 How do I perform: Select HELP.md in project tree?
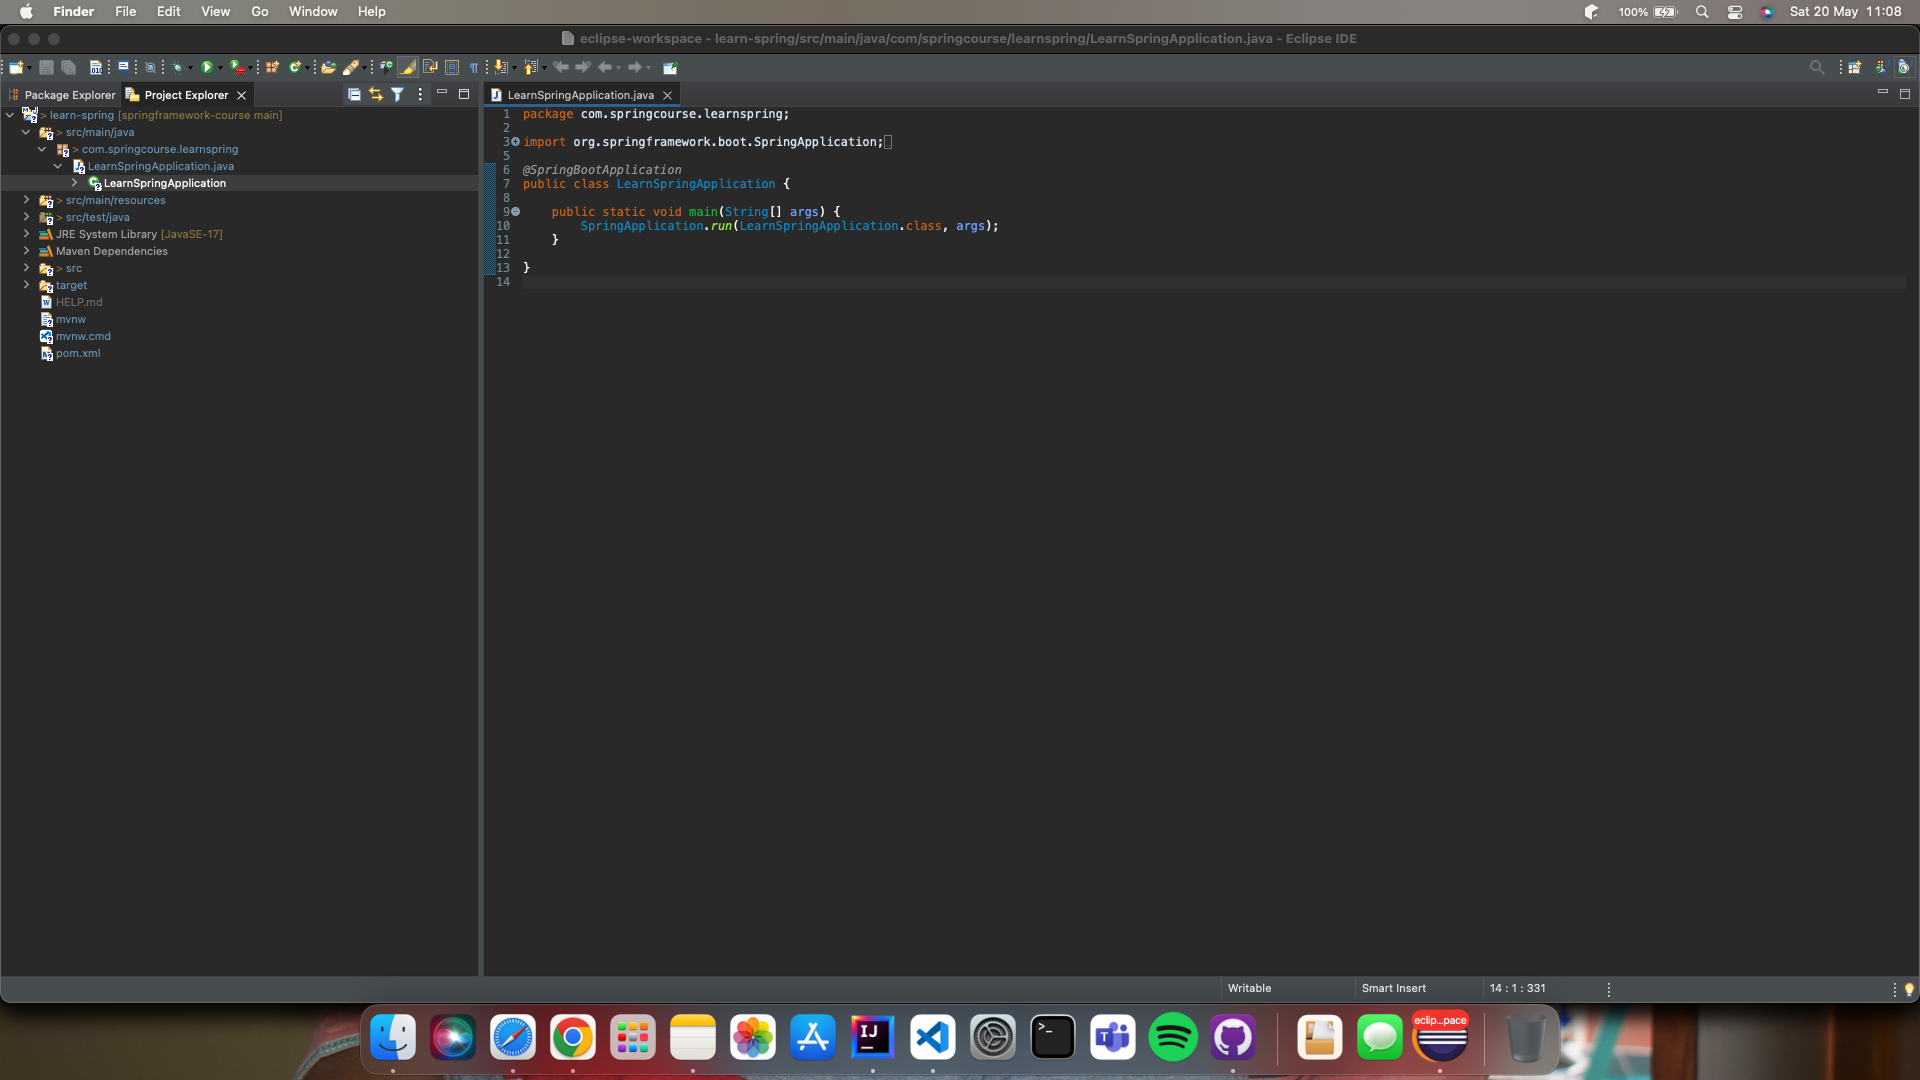pos(79,302)
